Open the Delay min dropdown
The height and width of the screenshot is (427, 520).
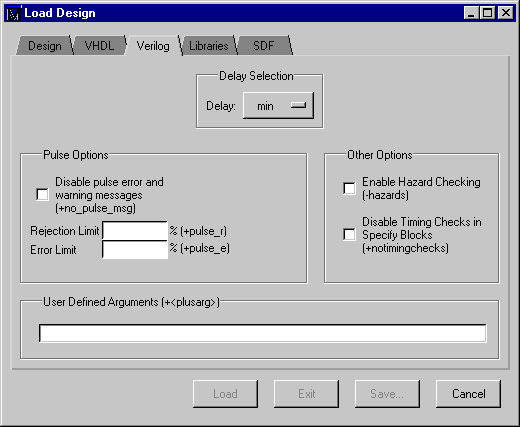pyautogui.click(x=278, y=106)
